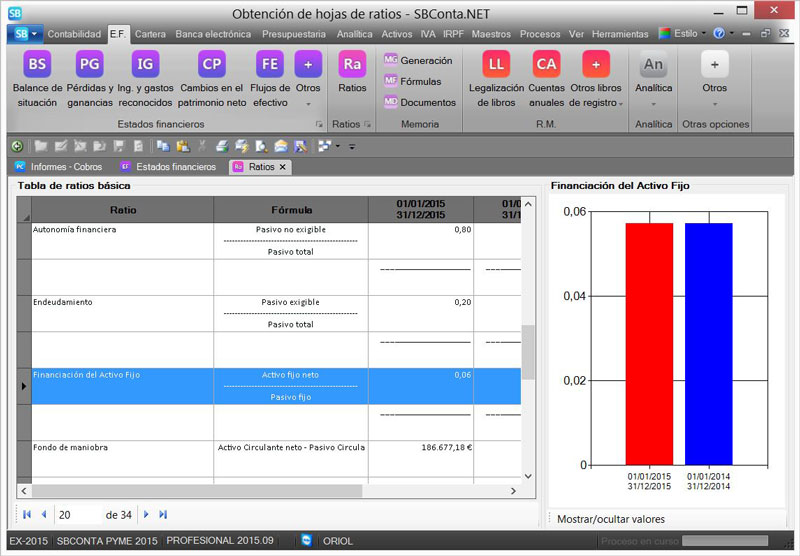800x556 pixels.
Task: Click the Ratios ribbon icon
Action: tap(352, 65)
